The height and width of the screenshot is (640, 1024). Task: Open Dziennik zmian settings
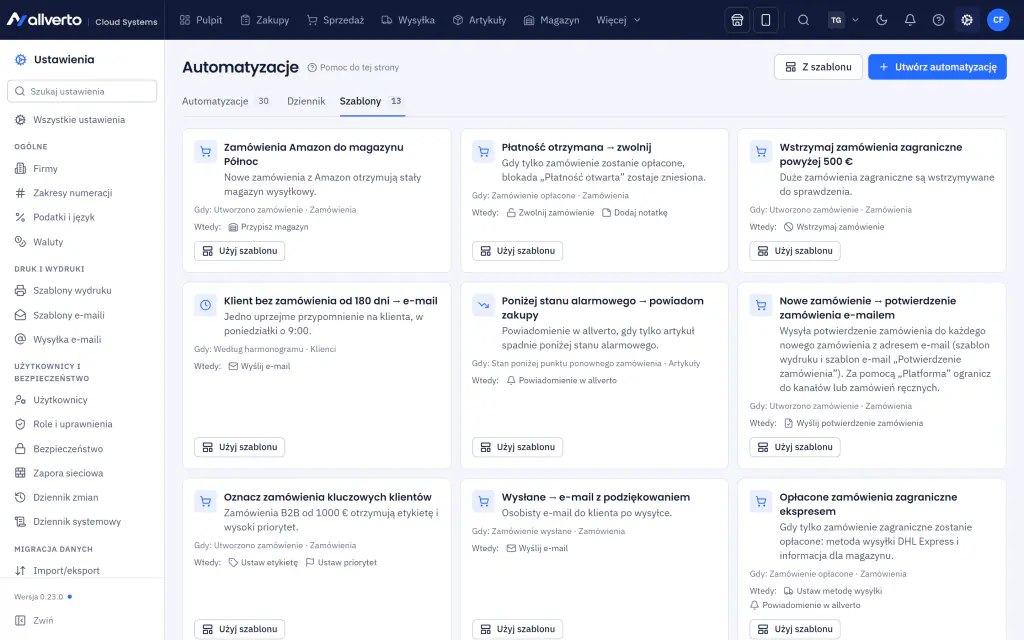[82, 497]
